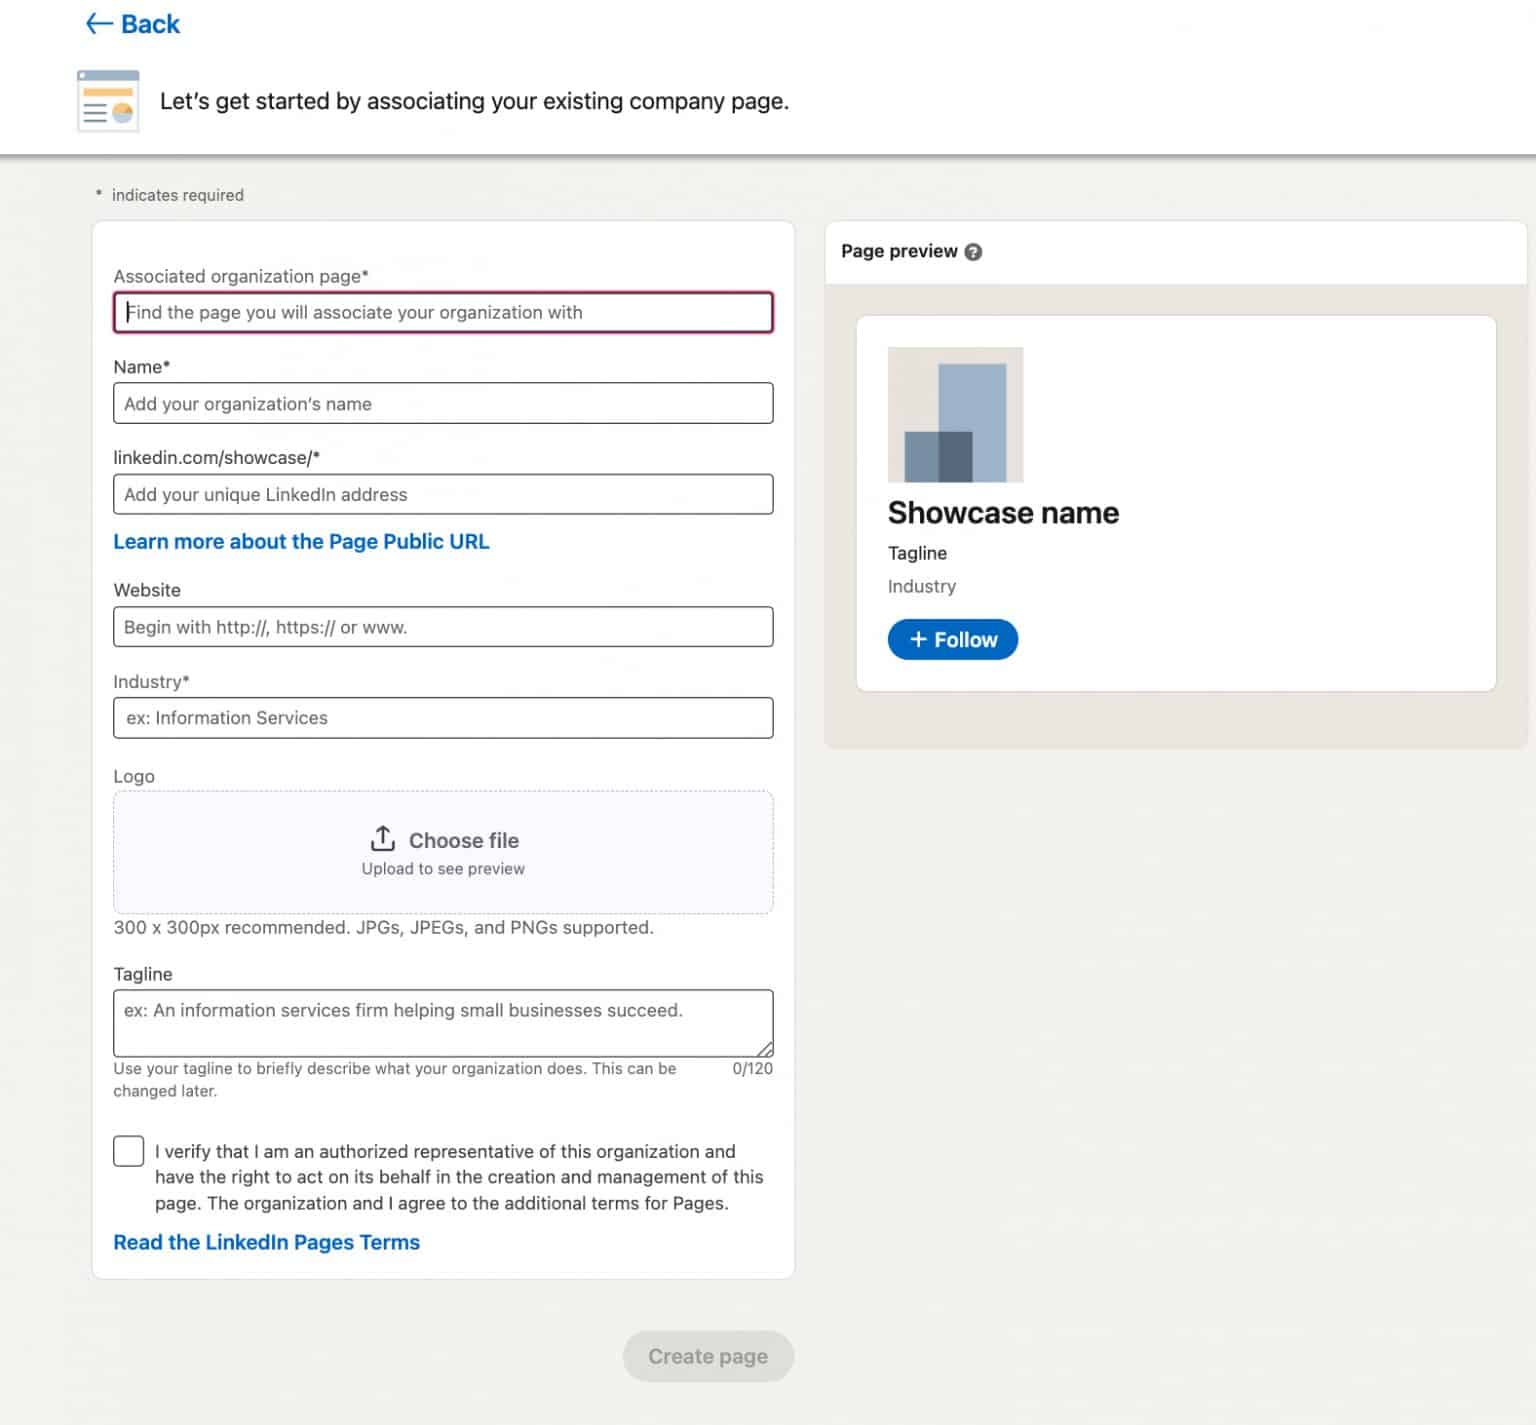Click the unique LinkedIn address field

click(x=443, y=494)
